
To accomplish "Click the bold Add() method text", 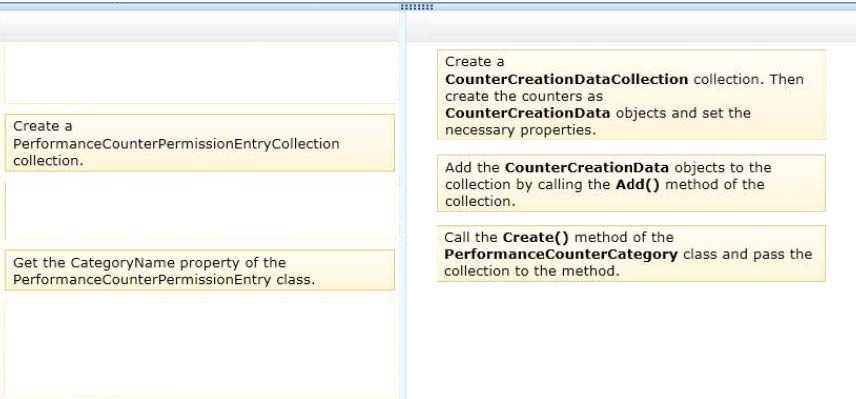I will 637,184.
